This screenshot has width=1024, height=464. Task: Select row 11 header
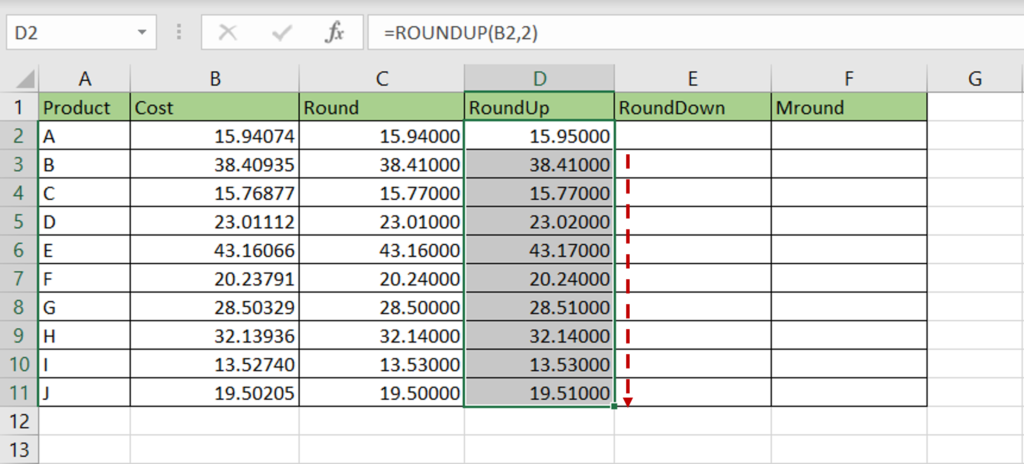(19, 393)
